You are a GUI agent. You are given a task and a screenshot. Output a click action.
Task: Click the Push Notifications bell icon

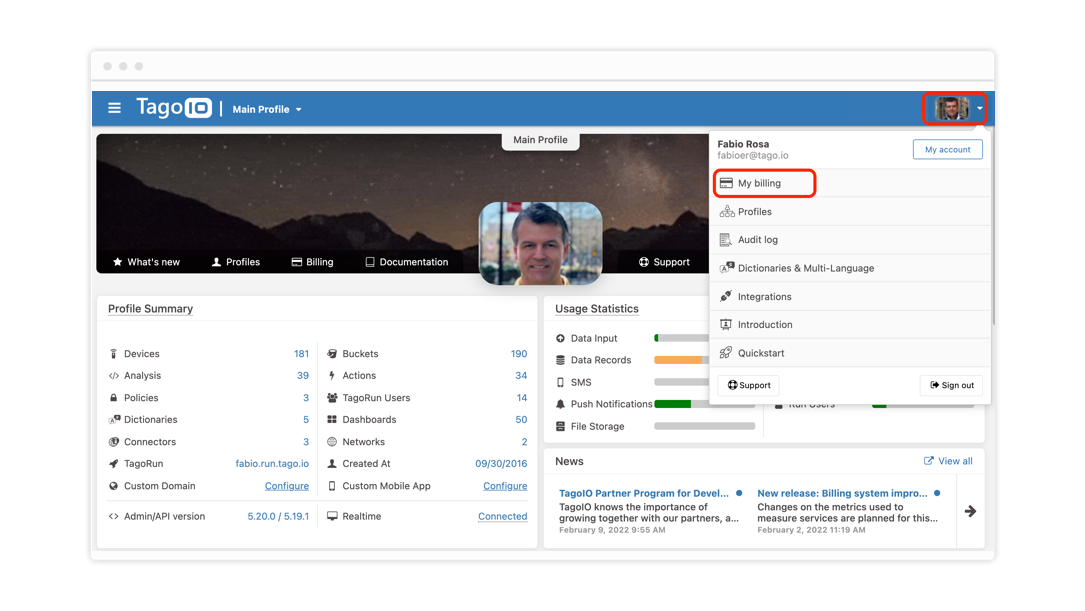560,404
